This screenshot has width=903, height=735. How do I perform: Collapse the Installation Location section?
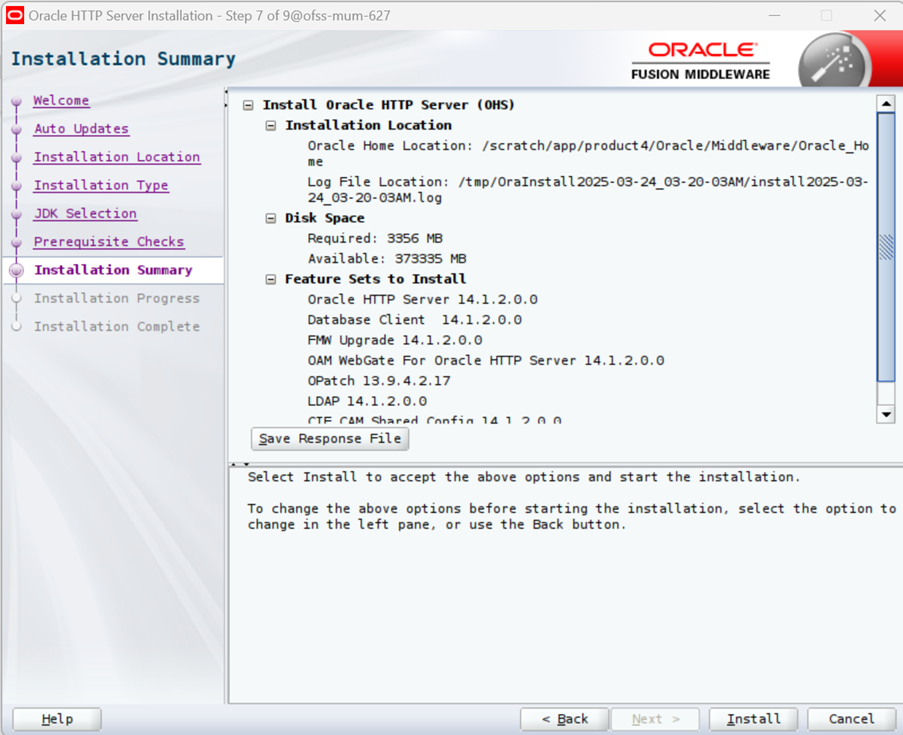tap(271, 126)
